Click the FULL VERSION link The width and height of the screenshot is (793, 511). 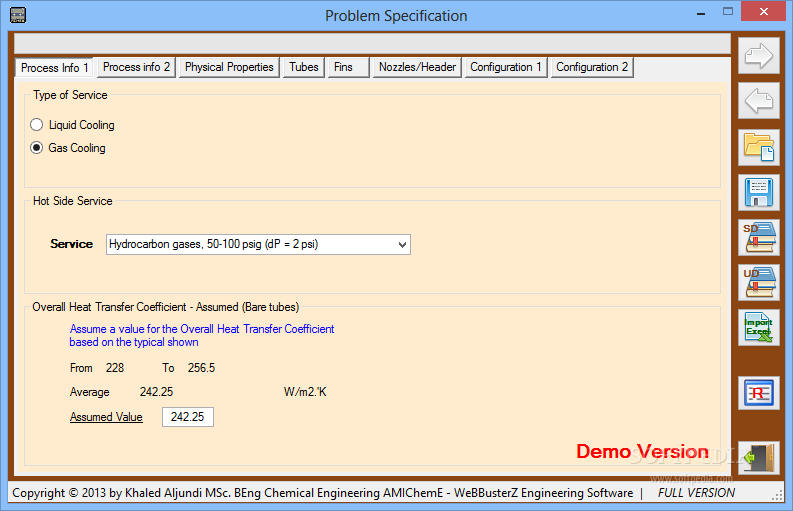tap(696, 493)
